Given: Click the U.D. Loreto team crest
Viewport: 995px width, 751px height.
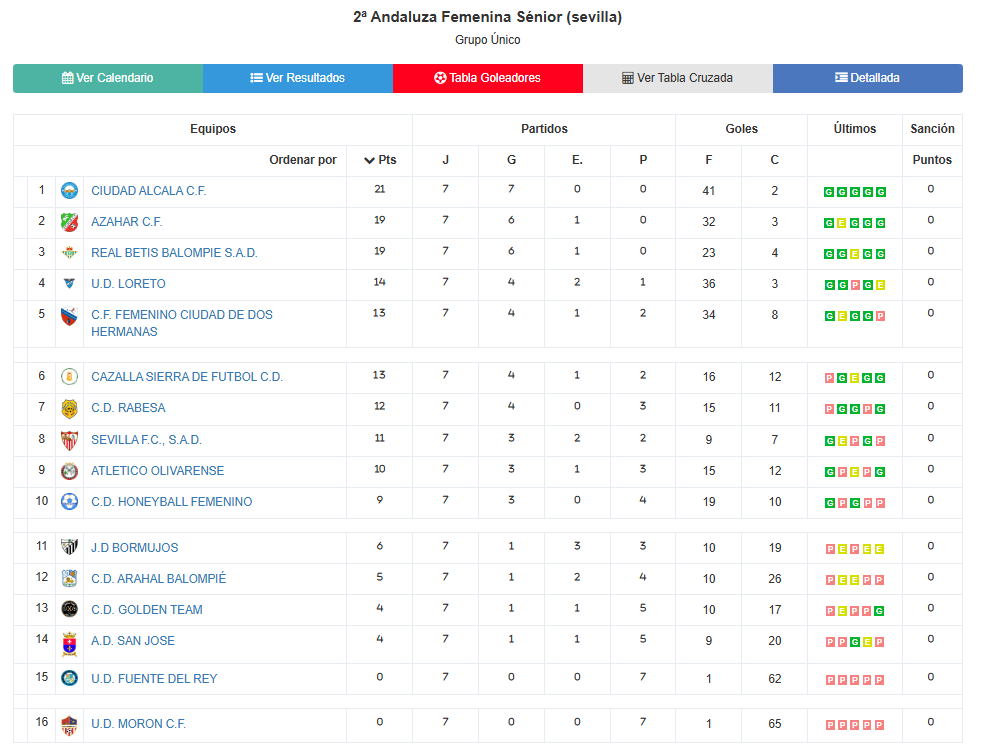Looking at the screenshot, I should (69, 284).
